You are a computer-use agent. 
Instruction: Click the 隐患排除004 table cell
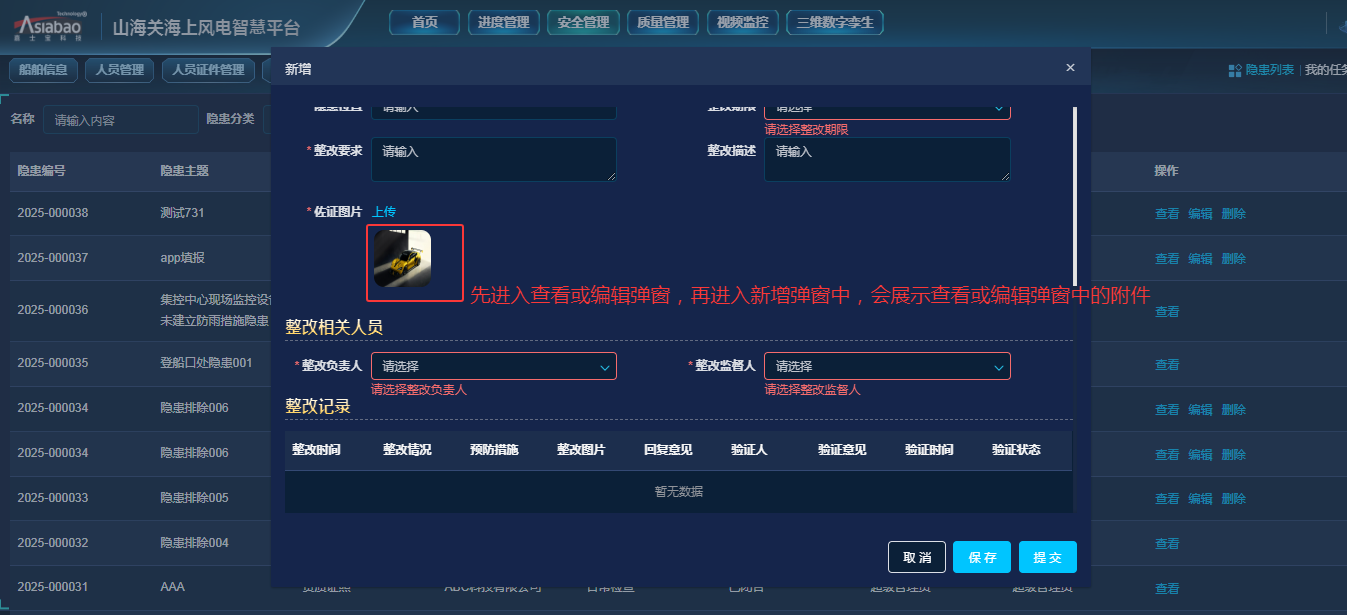click(194, 543)
